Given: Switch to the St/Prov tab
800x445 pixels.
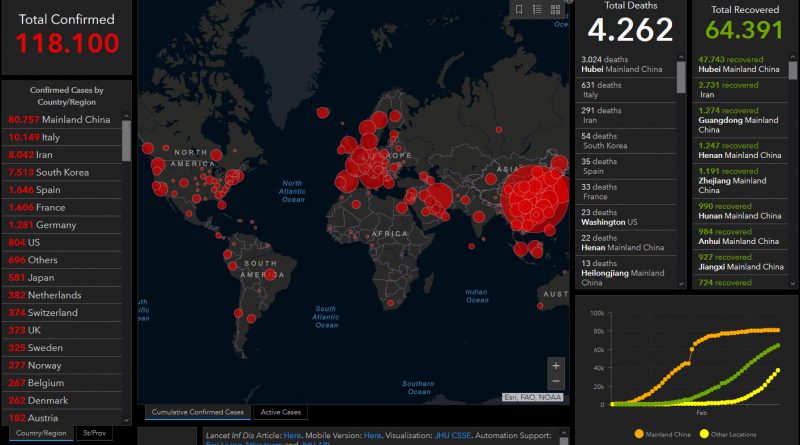Looking at the screenshot, I should pos(96,433).
